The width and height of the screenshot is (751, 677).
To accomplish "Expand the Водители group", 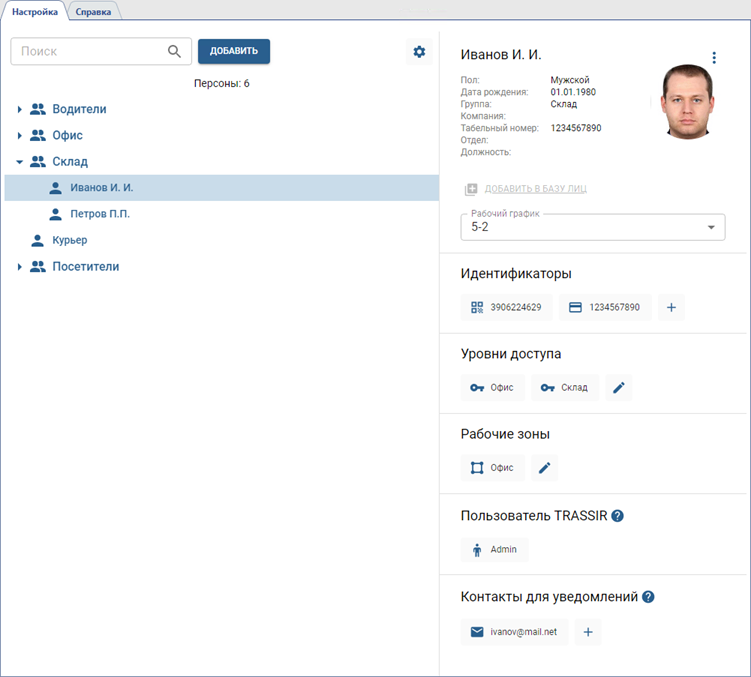I will [x=19, y=109].
